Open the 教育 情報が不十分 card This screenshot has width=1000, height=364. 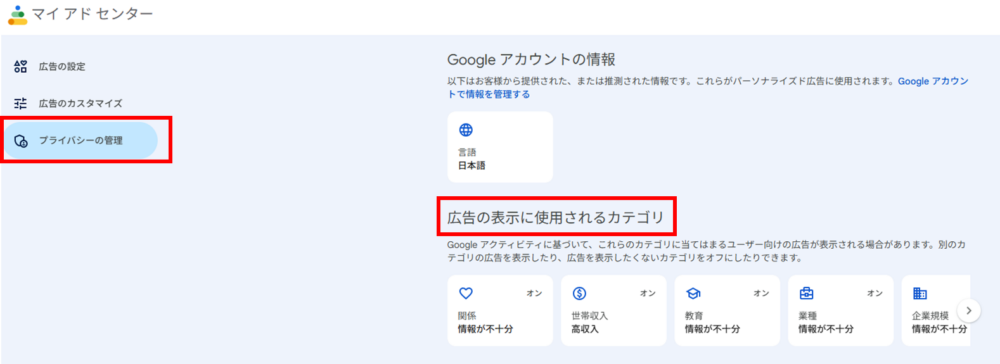pyautogui.click(x=727, y=310)
